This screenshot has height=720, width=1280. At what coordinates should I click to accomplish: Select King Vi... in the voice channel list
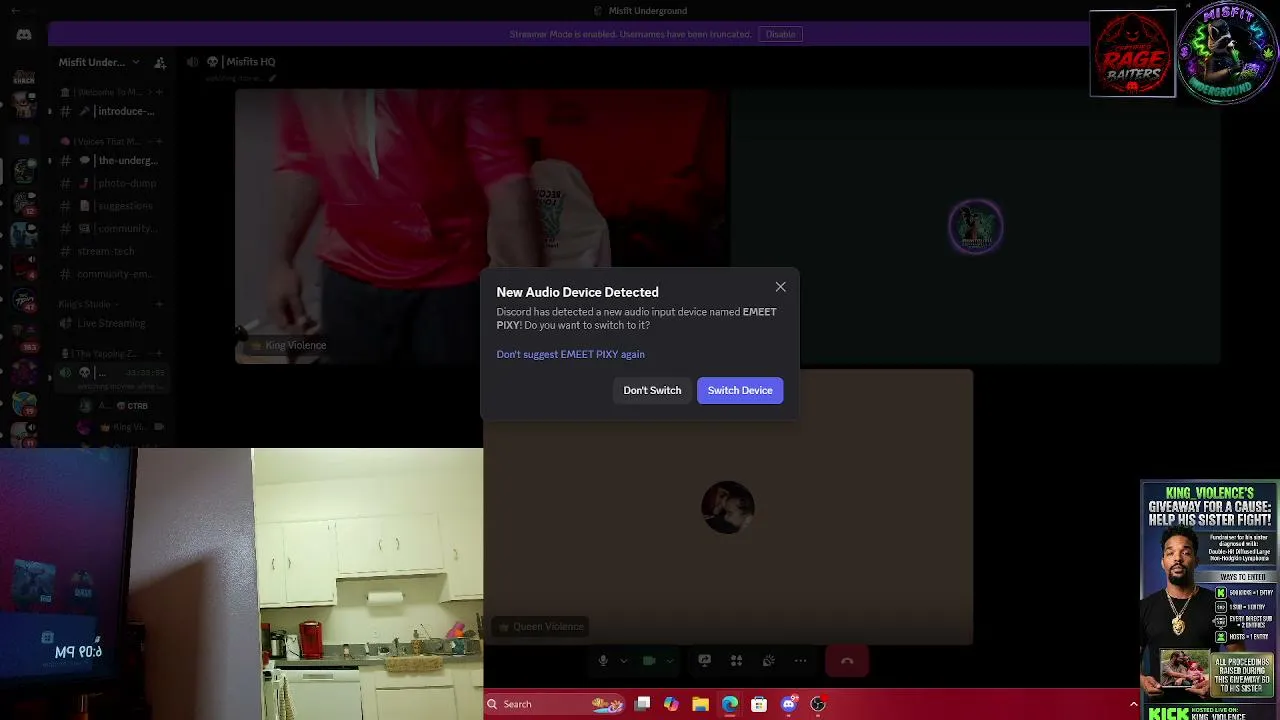[x=120, y=427]
